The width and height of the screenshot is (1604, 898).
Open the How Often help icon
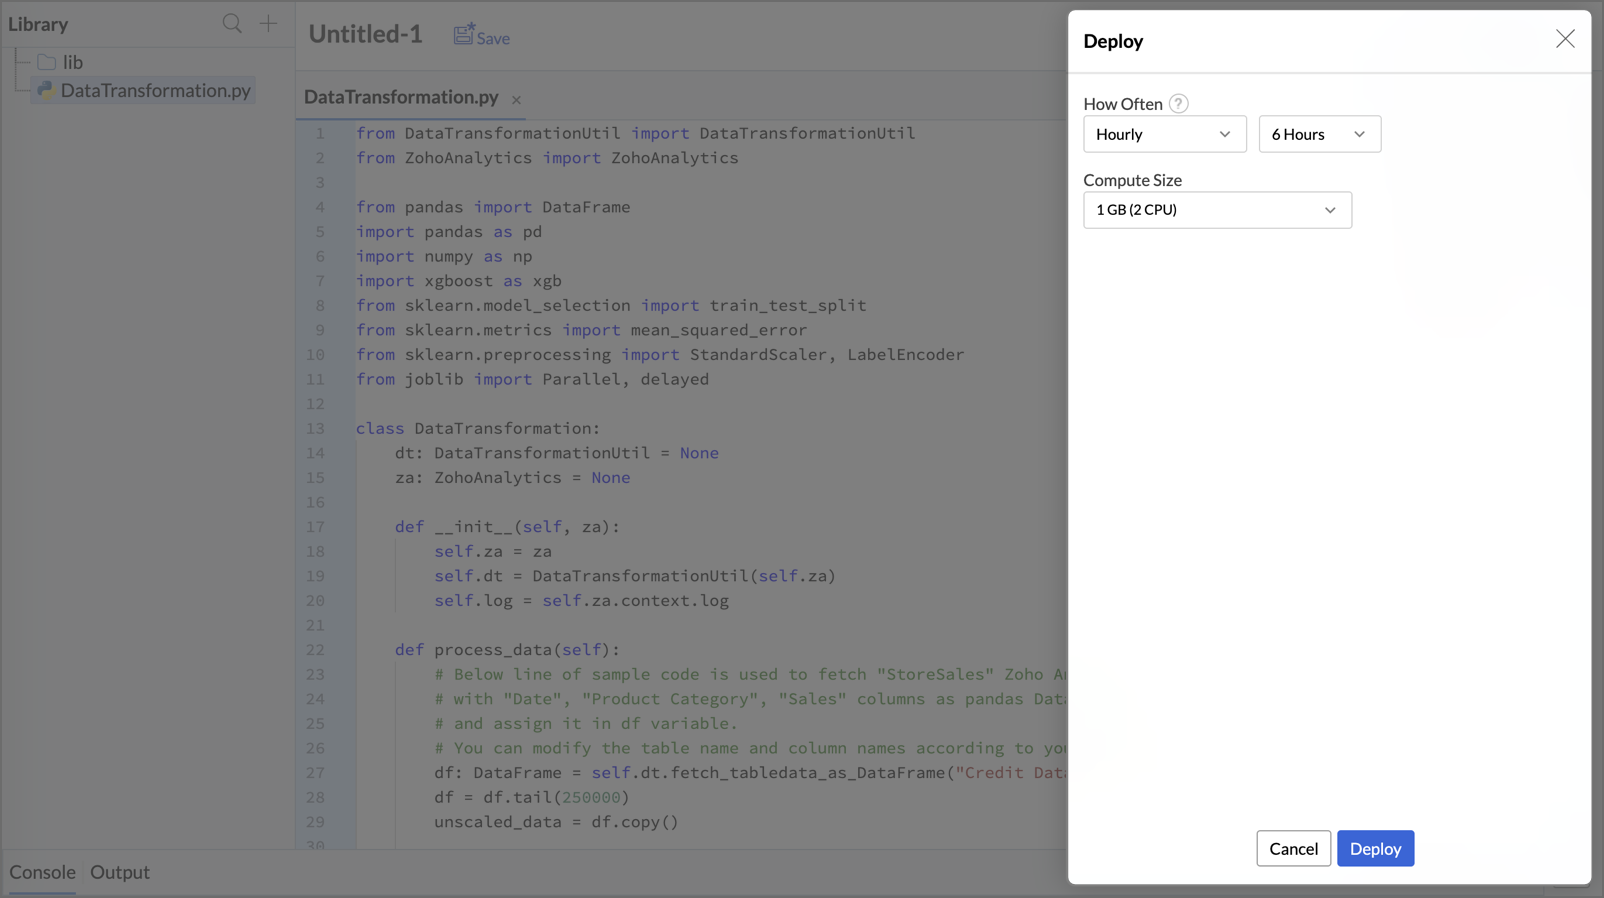(x=1179, y=104)
